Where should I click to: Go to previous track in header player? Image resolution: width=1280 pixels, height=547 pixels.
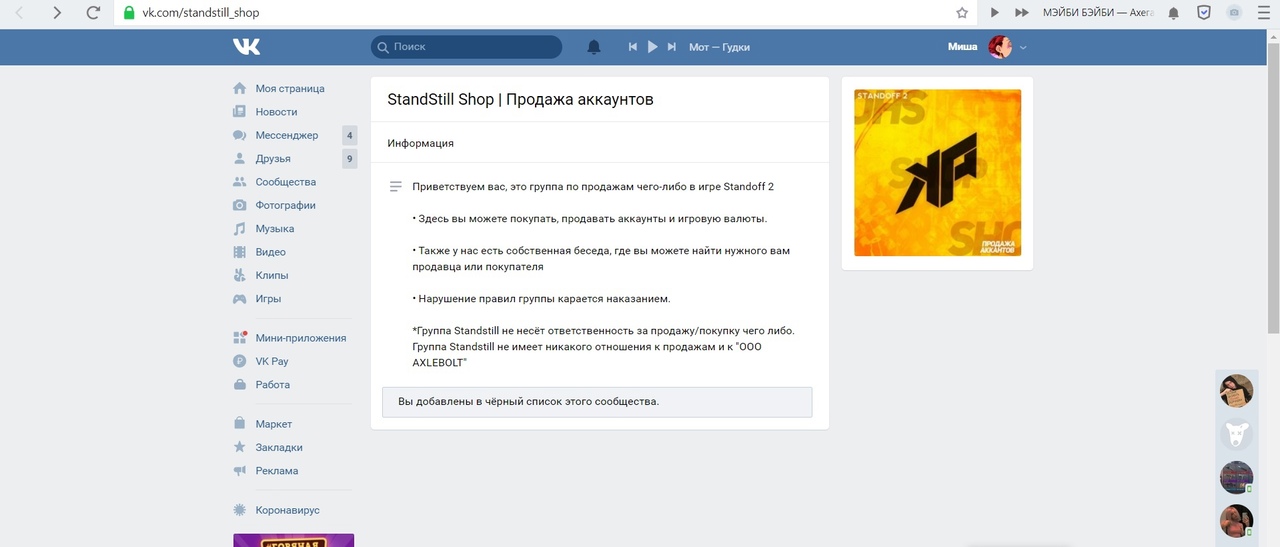(x=632, y=47)
